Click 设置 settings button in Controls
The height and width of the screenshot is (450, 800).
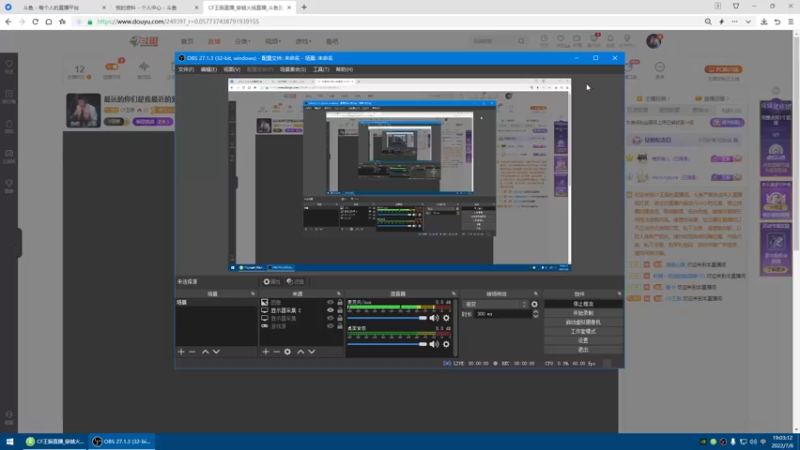(583, 341)
